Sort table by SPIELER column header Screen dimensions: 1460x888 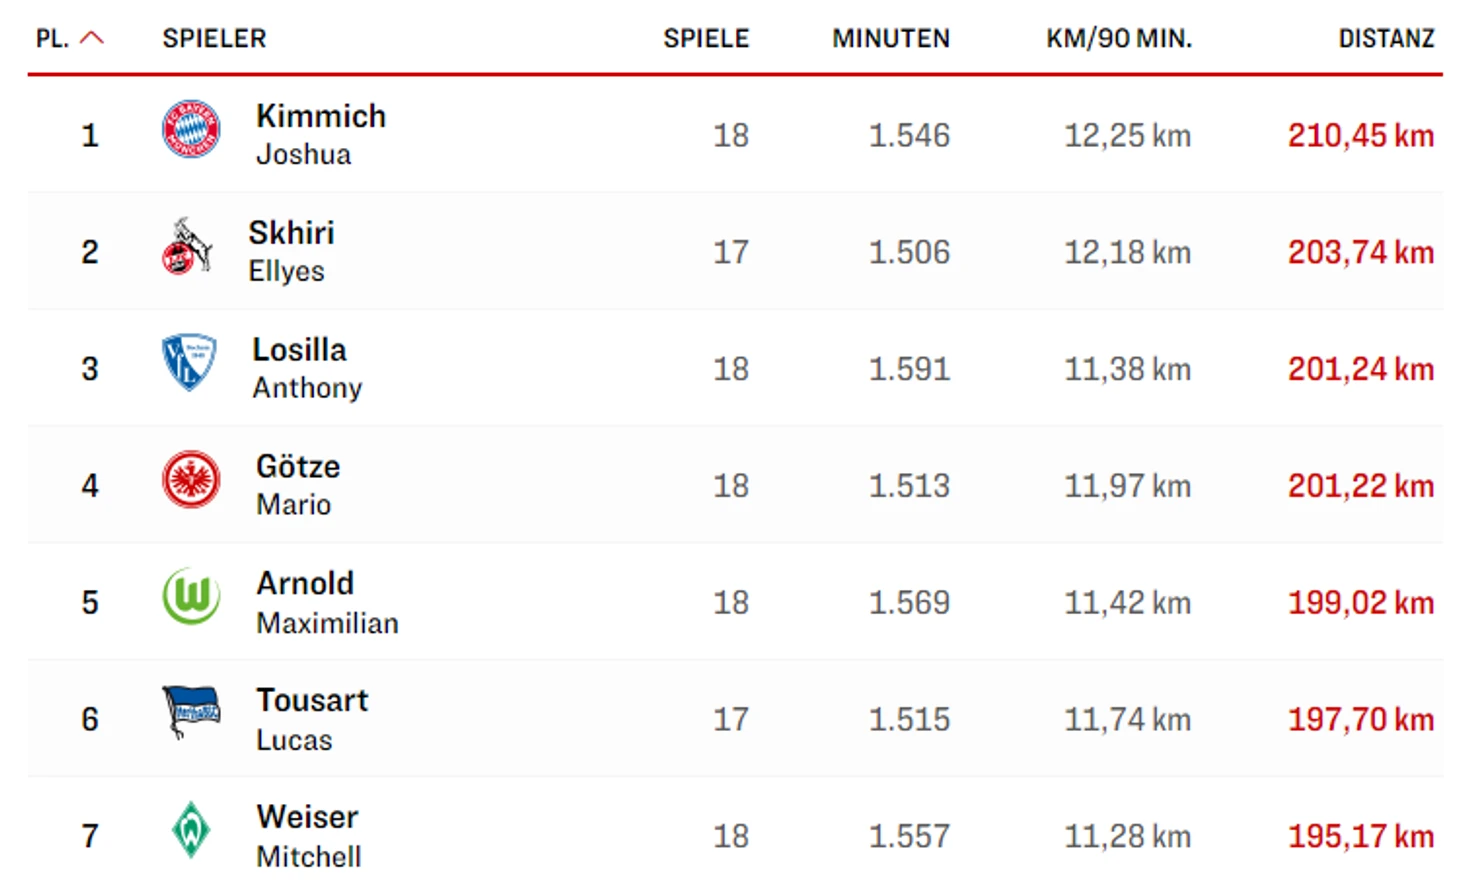click(x=214, y=38)
